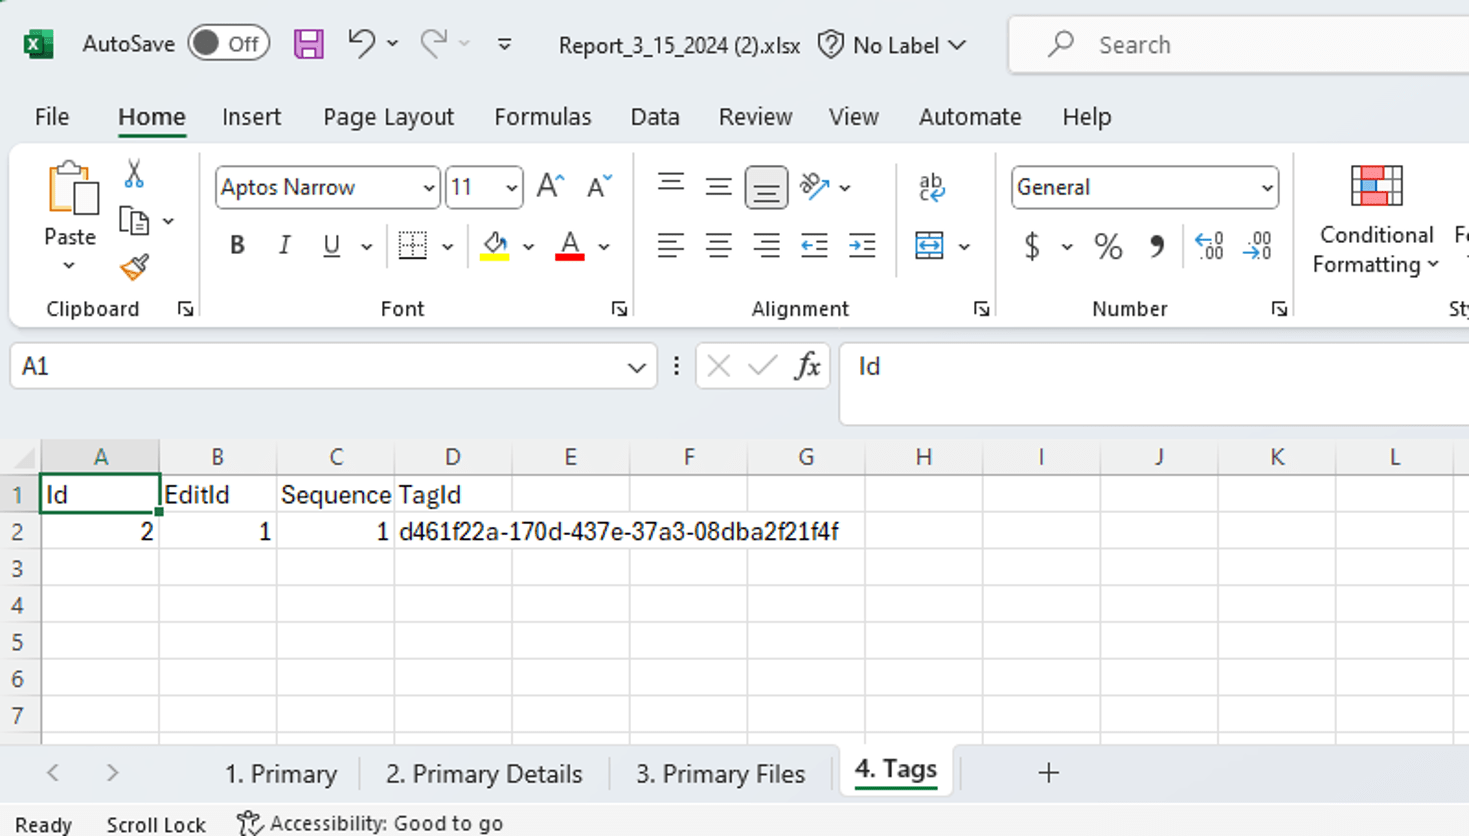Apply Percent Style format
1470x836 pixels.
coord(1108,246)
